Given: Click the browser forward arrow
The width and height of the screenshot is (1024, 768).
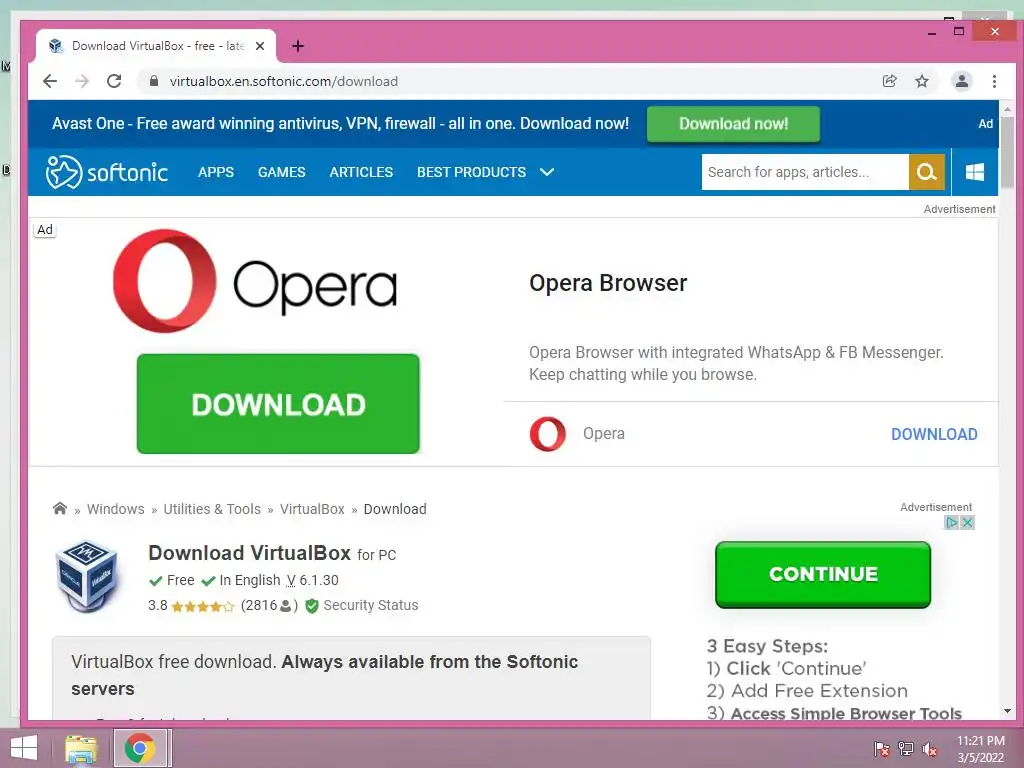Looking at the screenshot, I should point(82,81).
